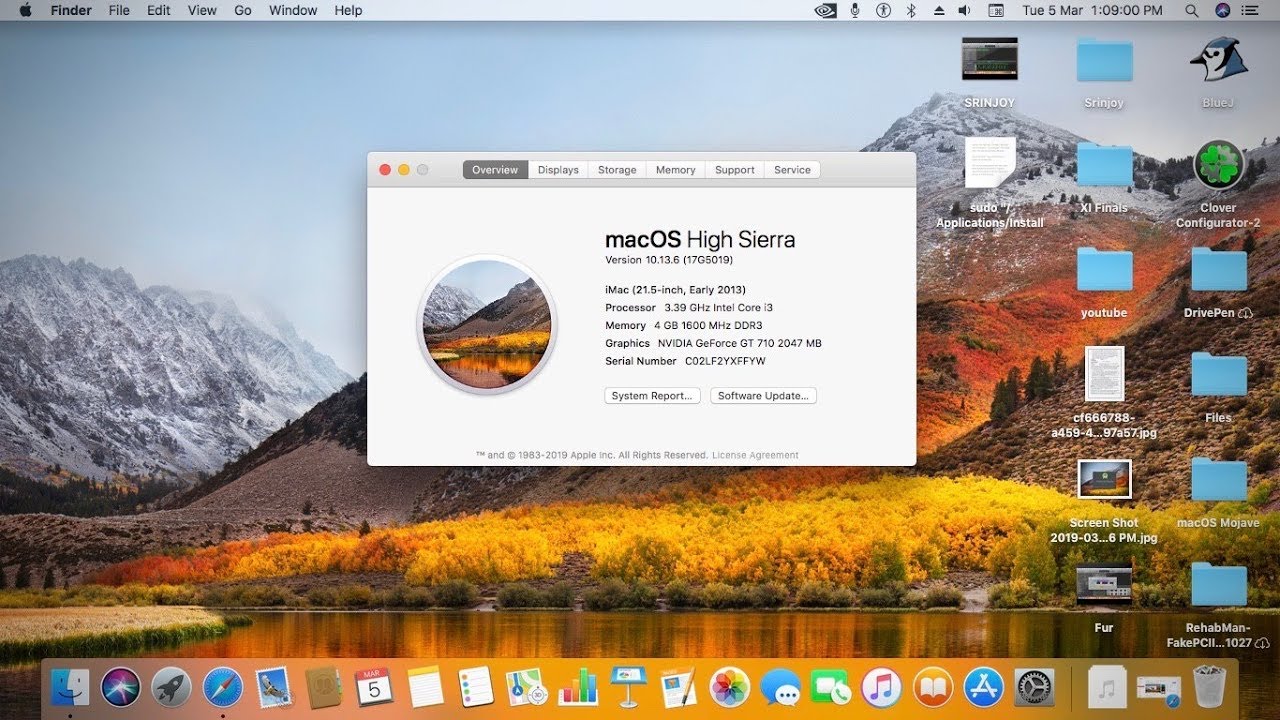The width and height of the screenshot is (1280, 720).
Task: Click the Software Update button
Action: coord(764,396)
